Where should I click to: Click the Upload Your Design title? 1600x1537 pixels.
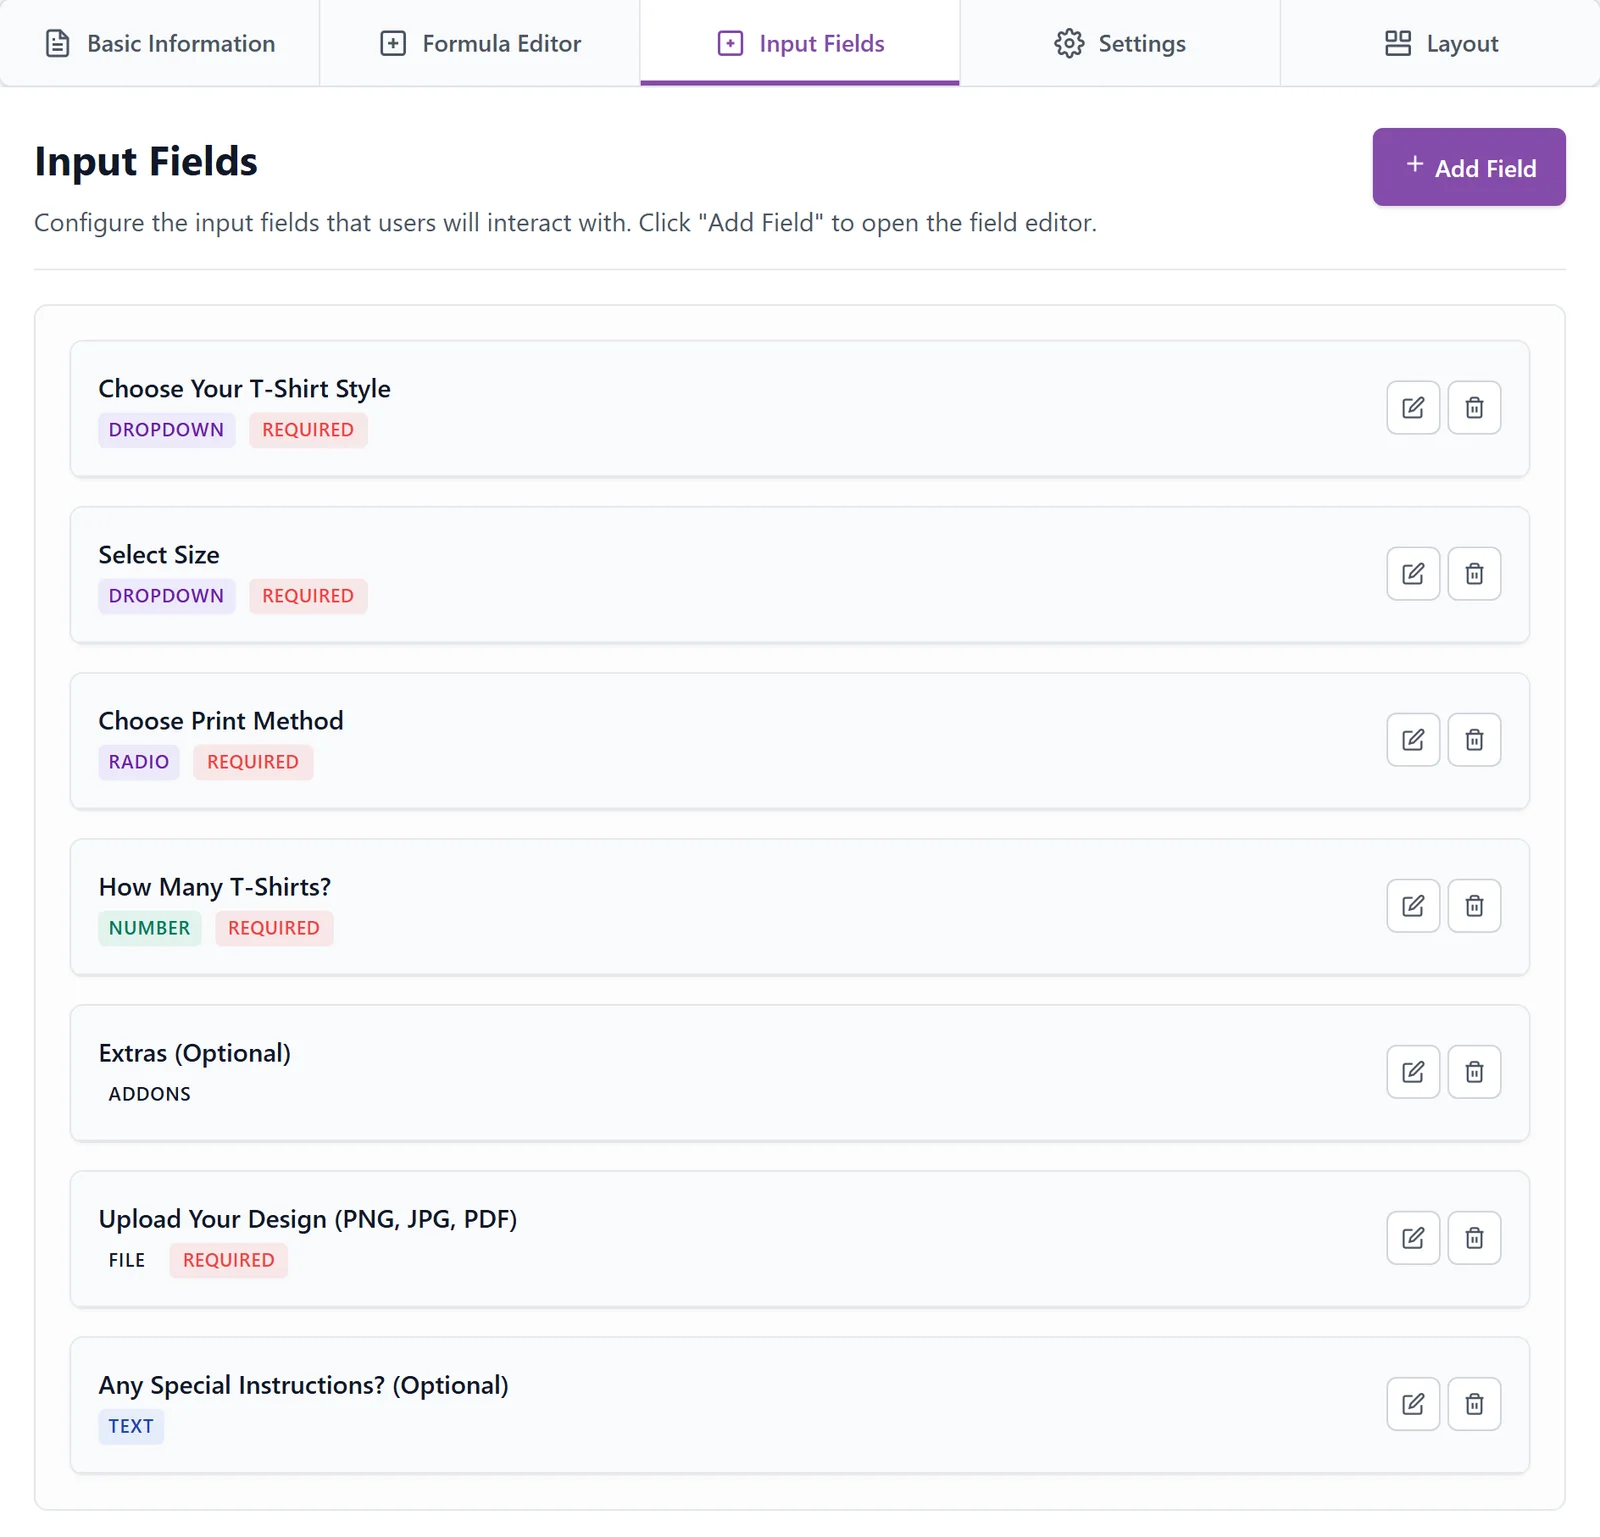click(308, 1219)
